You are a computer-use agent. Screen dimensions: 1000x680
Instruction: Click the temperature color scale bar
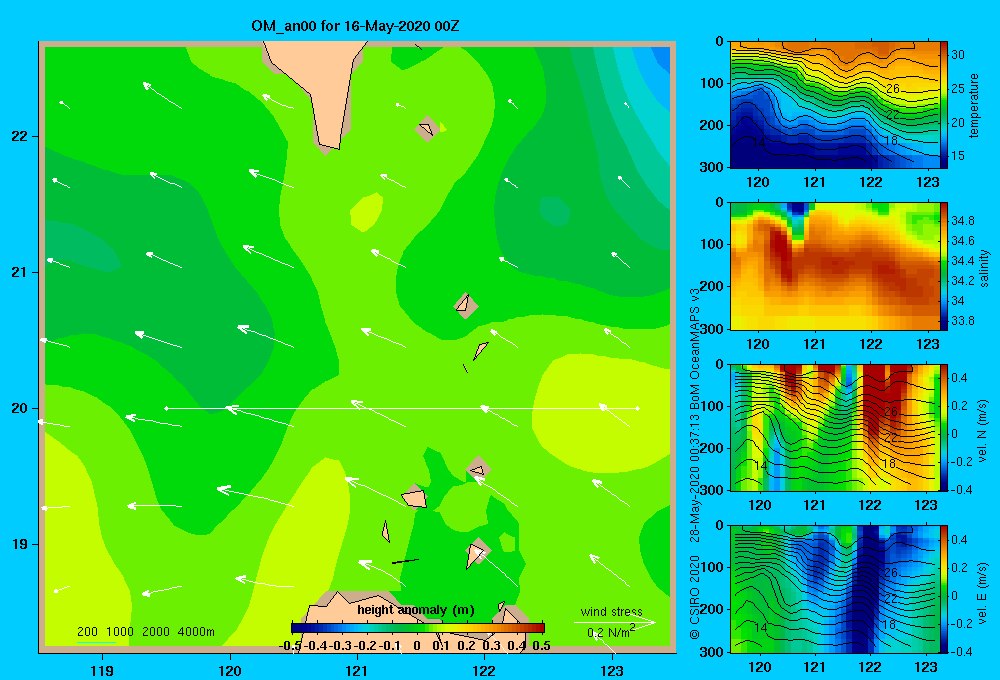point(944,105)
